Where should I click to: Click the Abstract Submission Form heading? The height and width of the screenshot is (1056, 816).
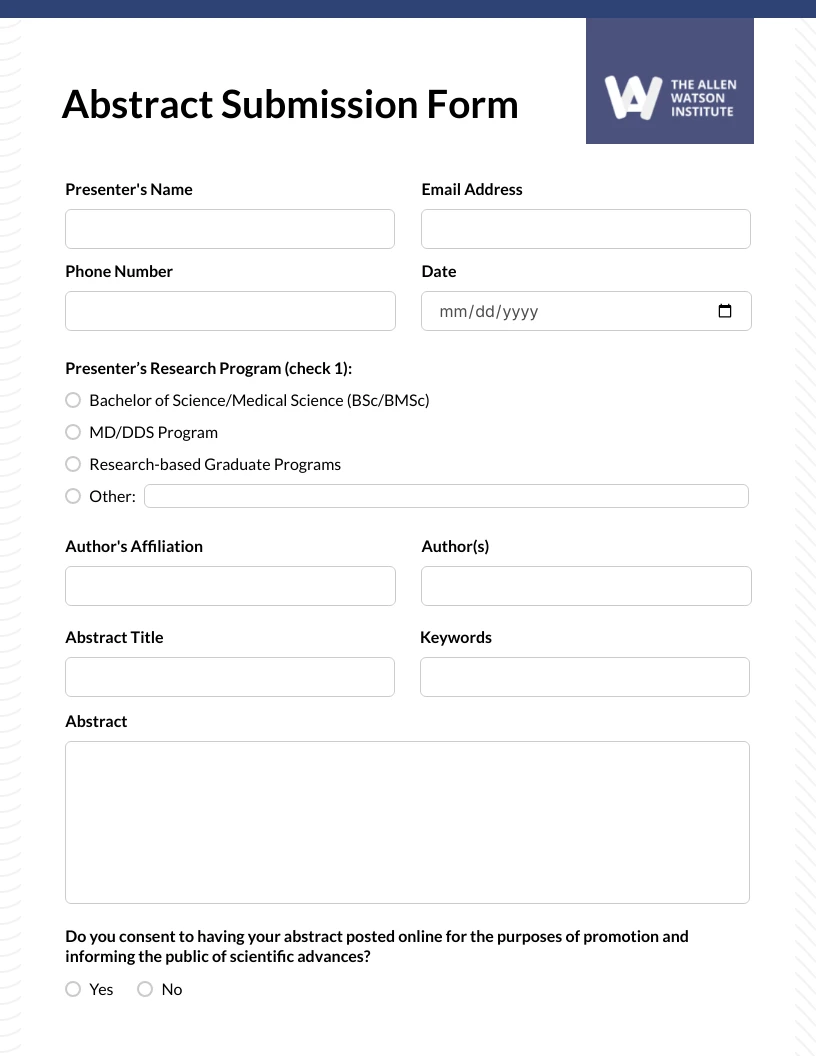coord(290,104)
